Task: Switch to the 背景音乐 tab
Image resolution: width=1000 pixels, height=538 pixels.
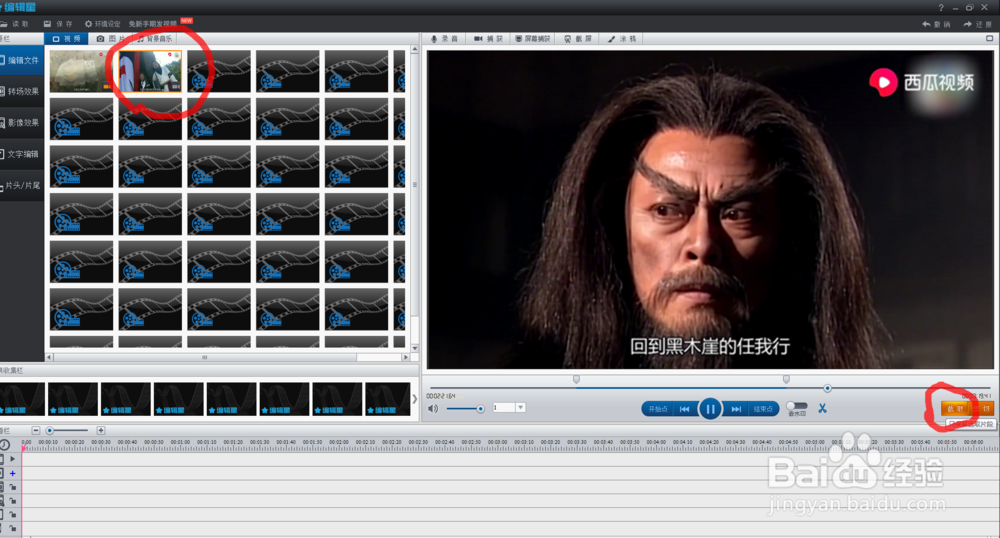Action: coord(156,39)
